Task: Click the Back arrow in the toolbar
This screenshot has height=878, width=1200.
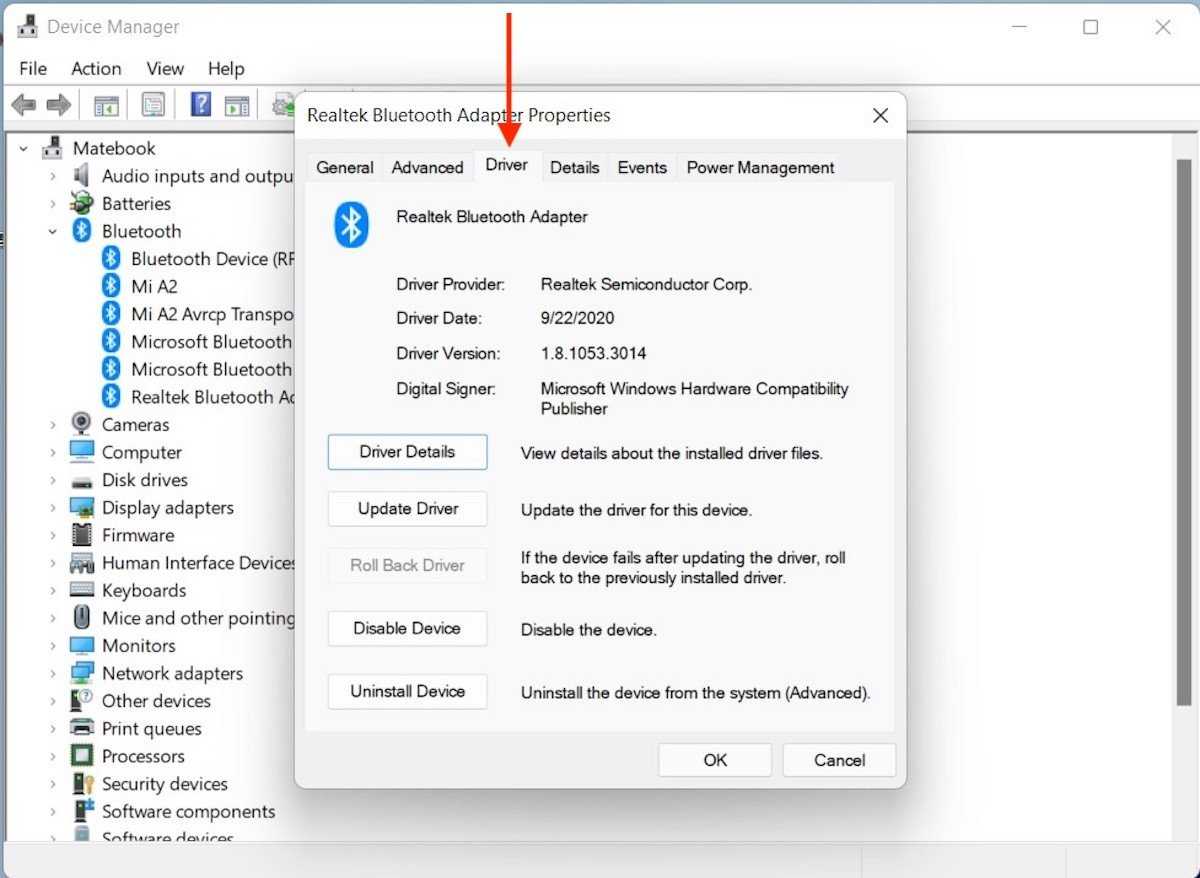Action: 24,105
